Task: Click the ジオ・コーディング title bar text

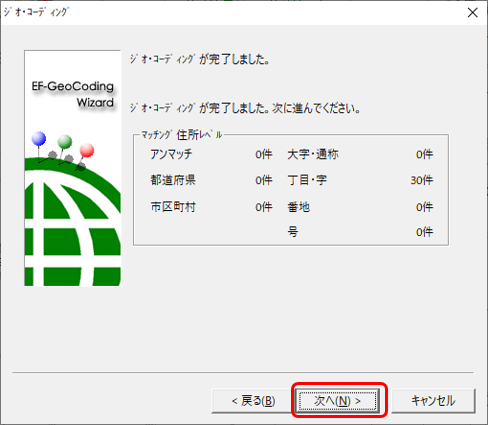Action: pos(36,12)
